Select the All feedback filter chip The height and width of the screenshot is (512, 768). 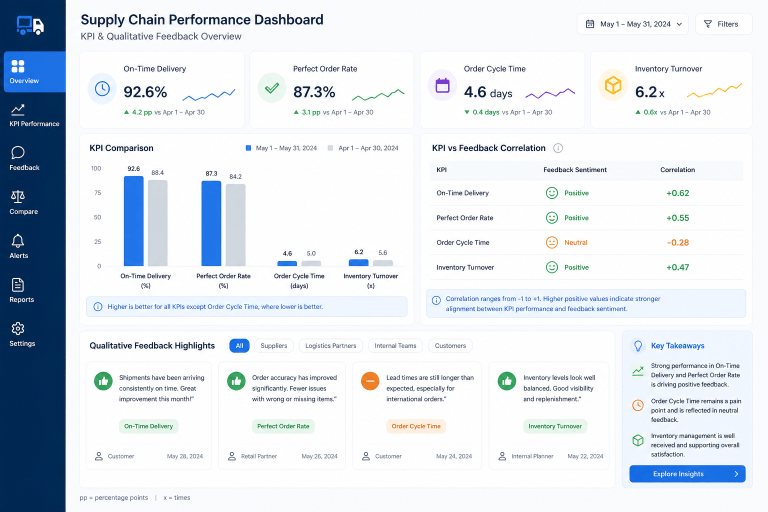click(x=239, y=346)
